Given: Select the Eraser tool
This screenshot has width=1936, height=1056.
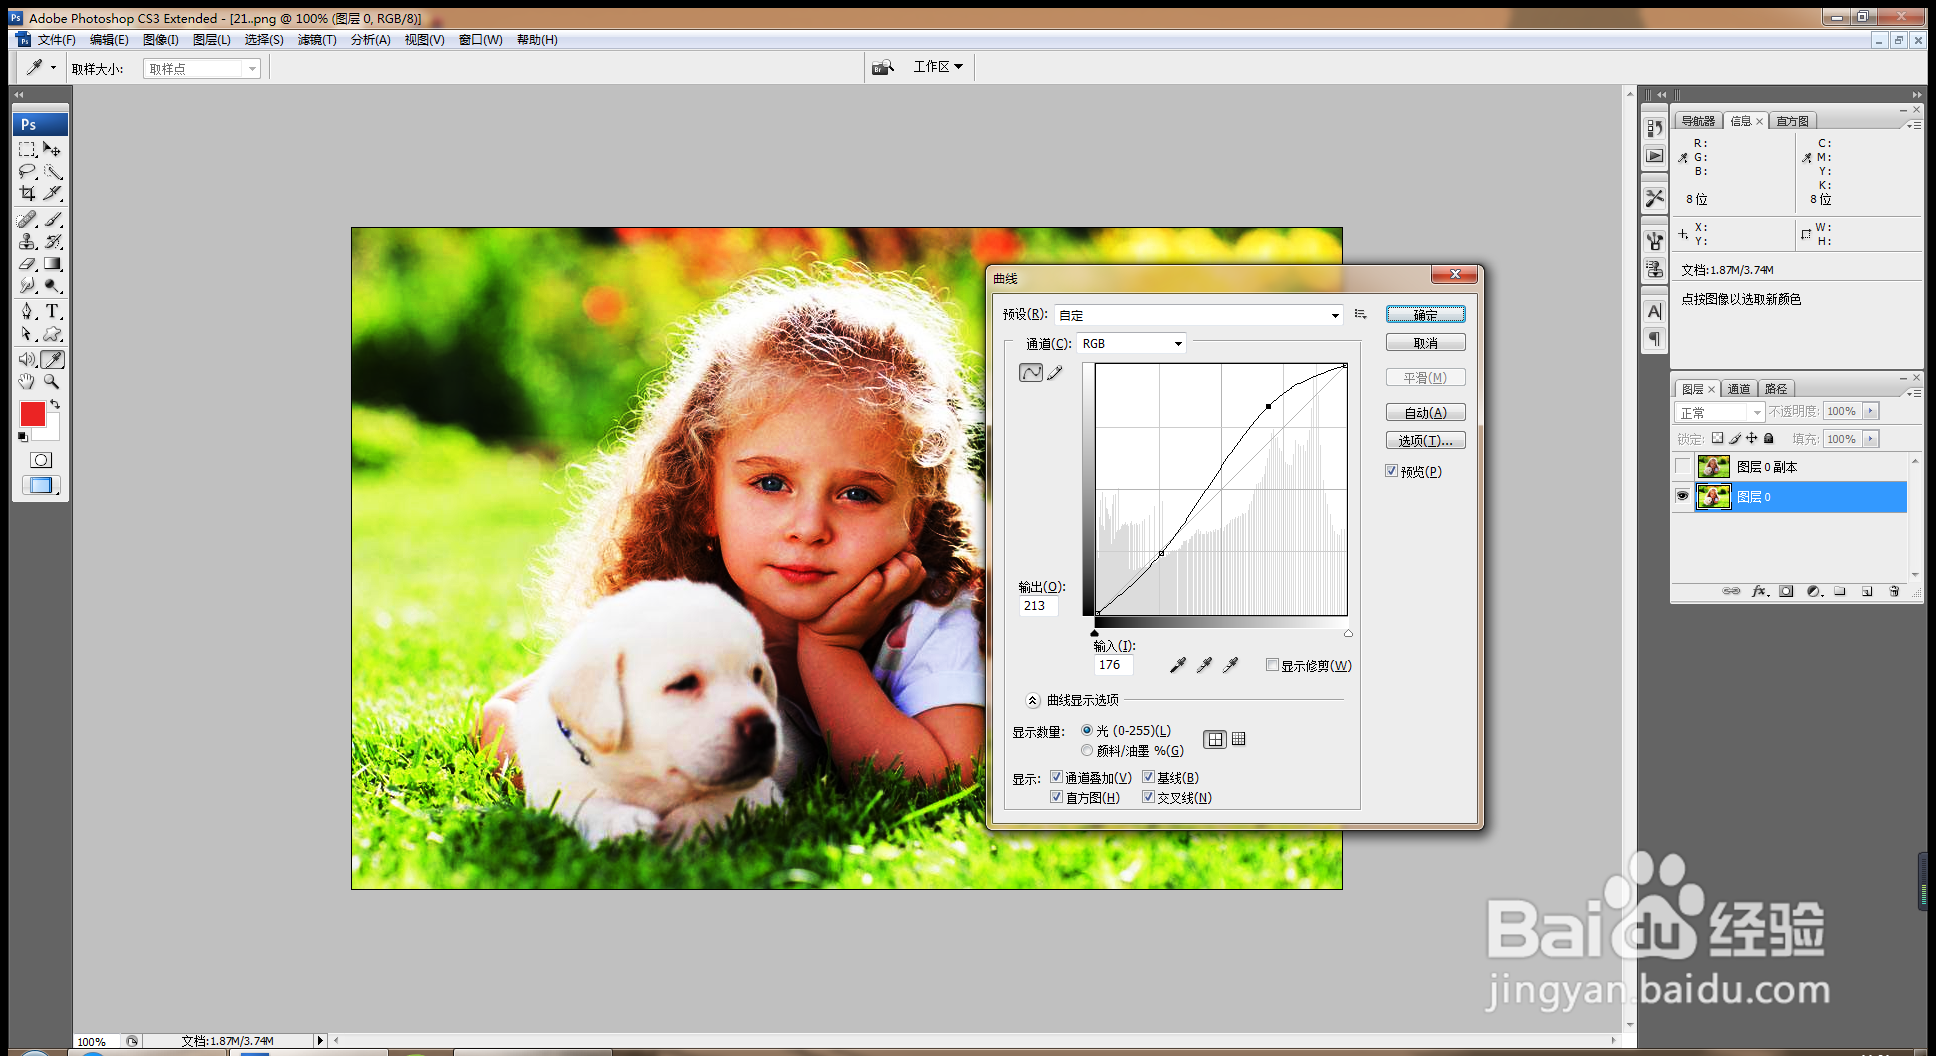Looking at the screenshot, I should tap(27, 264).
